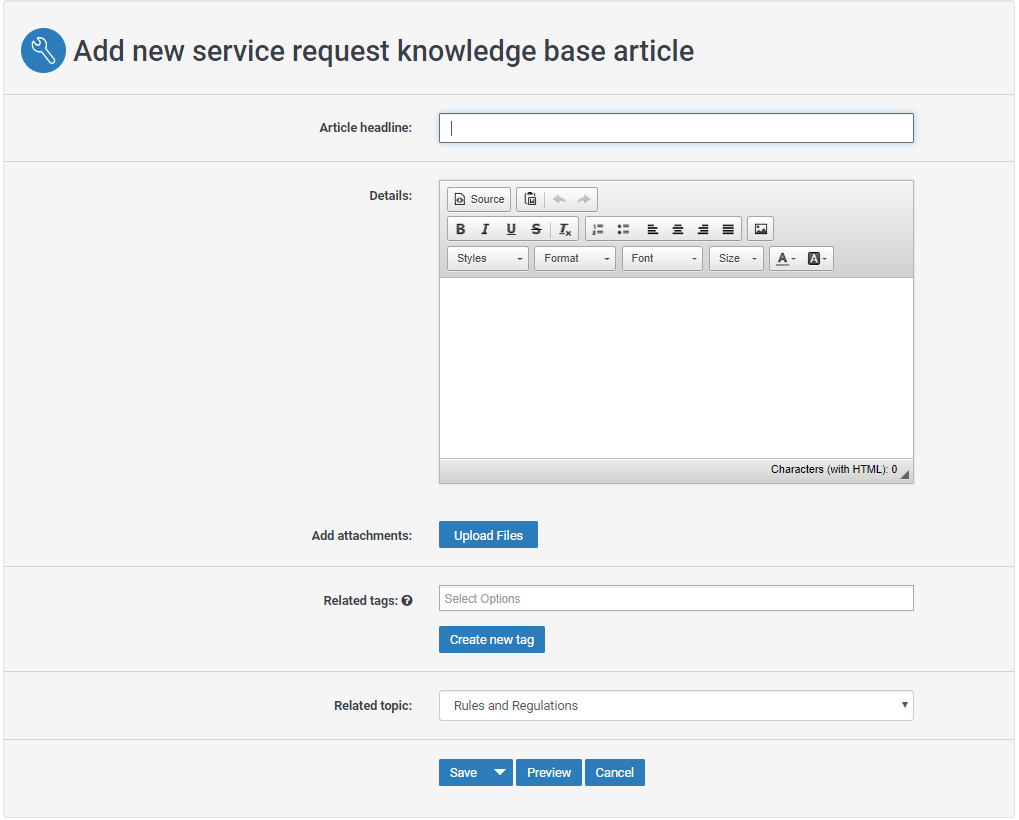The width and height of the screenshot is (1019, 820).
Task: Center align the article text
Action: point(677,229)
